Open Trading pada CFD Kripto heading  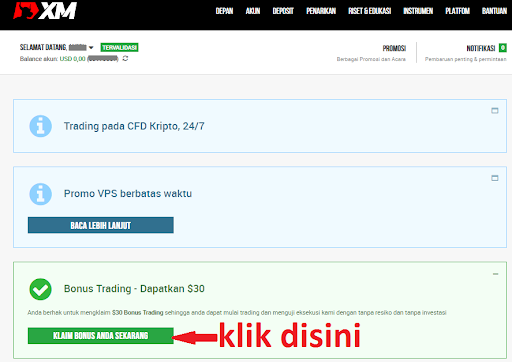click(134, 126)
